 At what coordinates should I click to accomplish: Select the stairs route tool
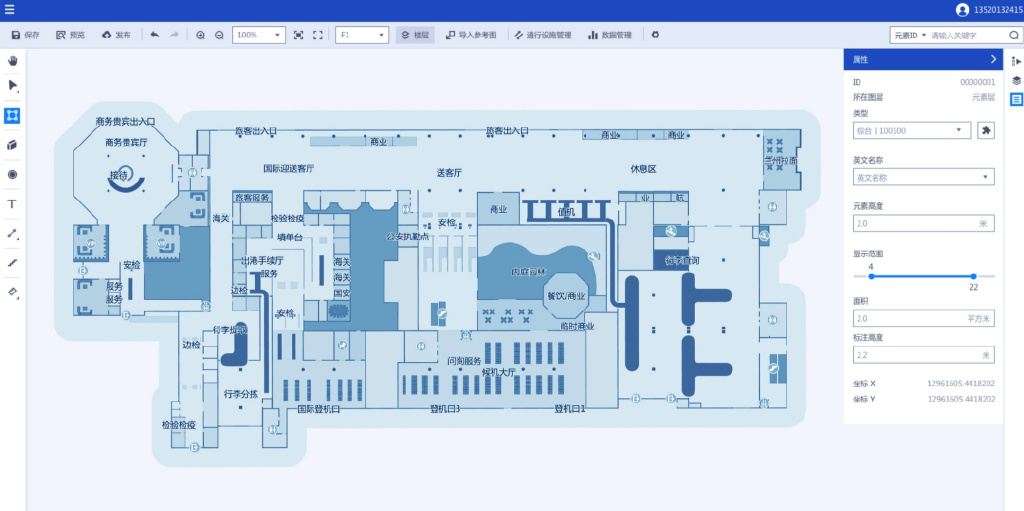point(12,263)
